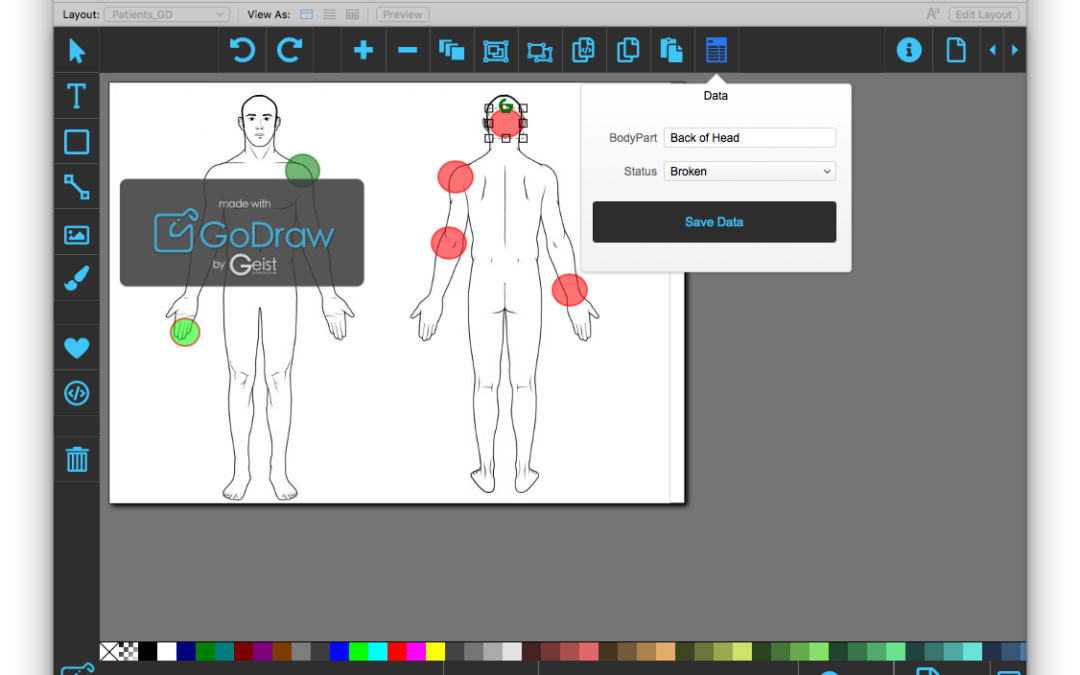Screen dimensions: 1080x675
Task: Pick the black color swatch
Action: tap(147, 652)
